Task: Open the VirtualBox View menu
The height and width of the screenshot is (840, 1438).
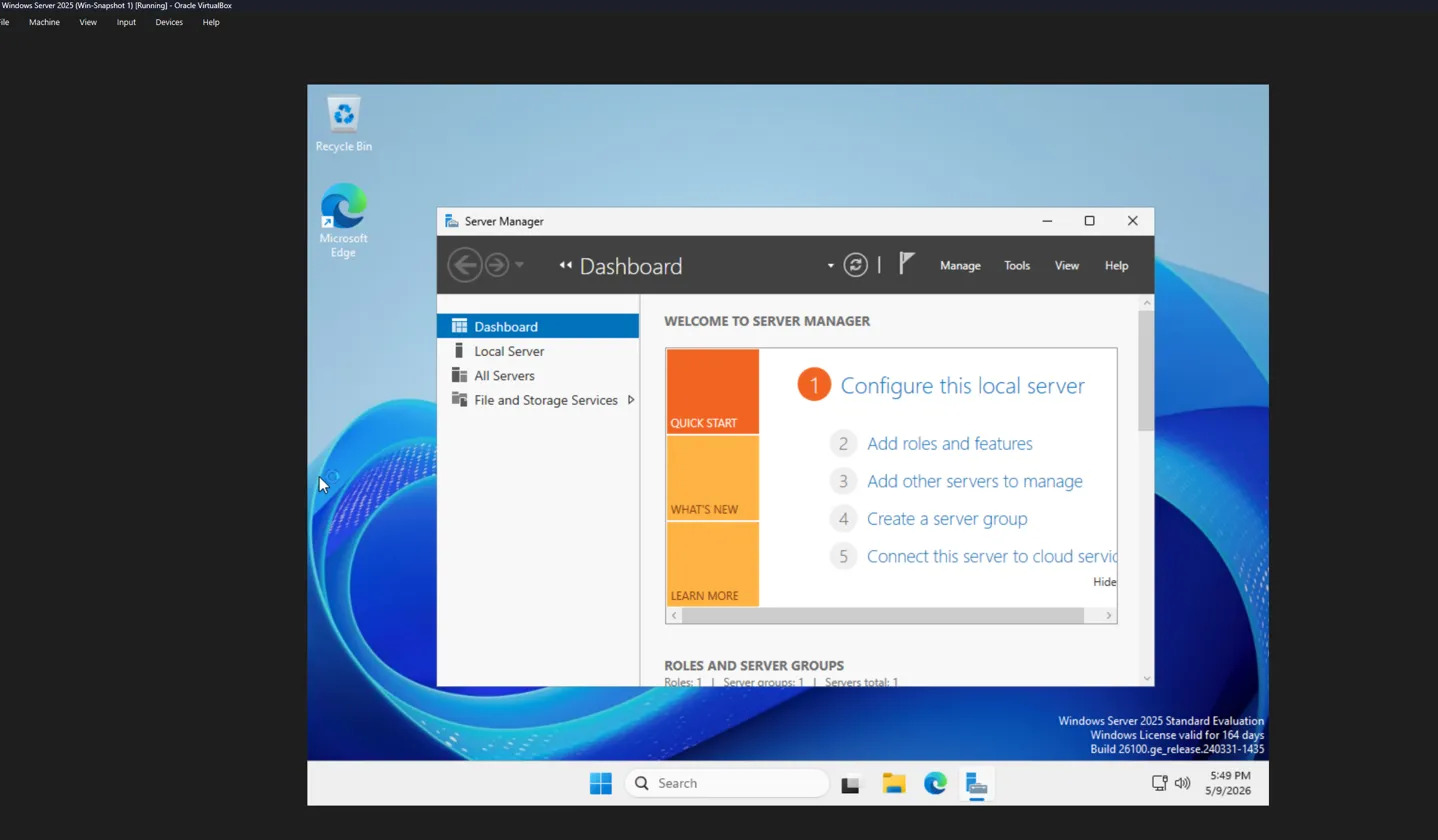Action: (88, 22)
